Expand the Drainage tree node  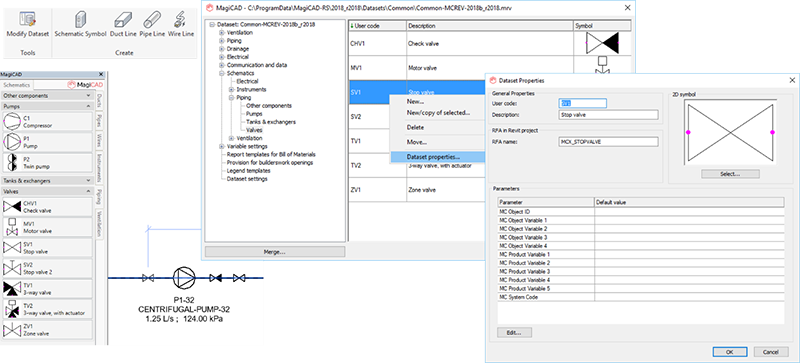point(222,49)
